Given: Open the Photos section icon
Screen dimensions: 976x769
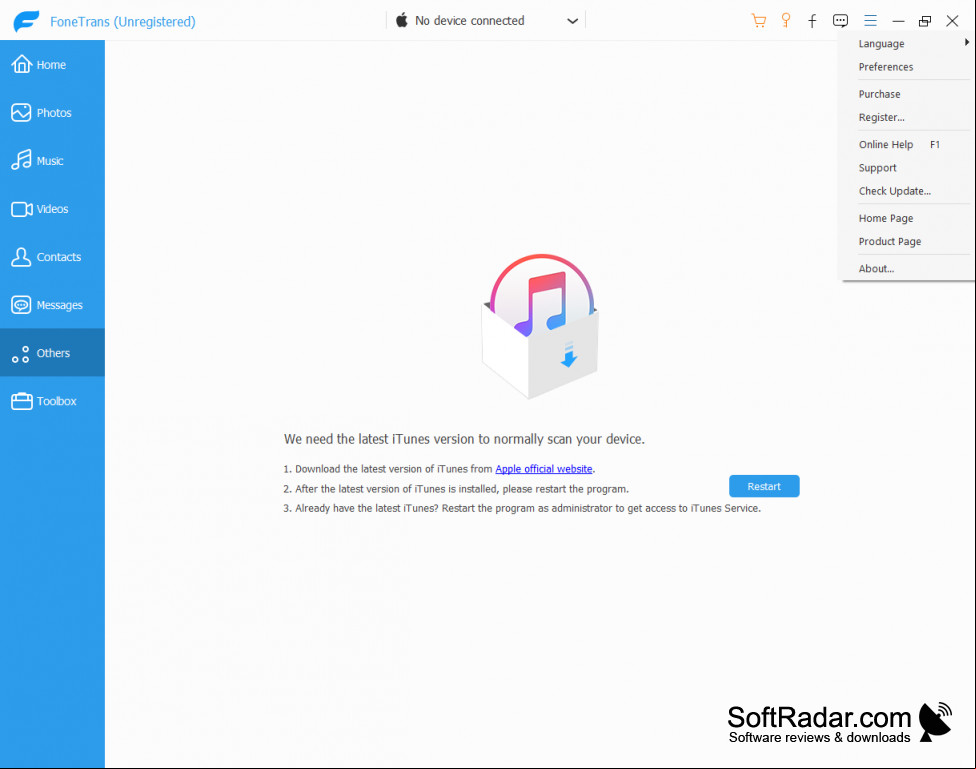Looking at the screenshot, I should 21,113.
